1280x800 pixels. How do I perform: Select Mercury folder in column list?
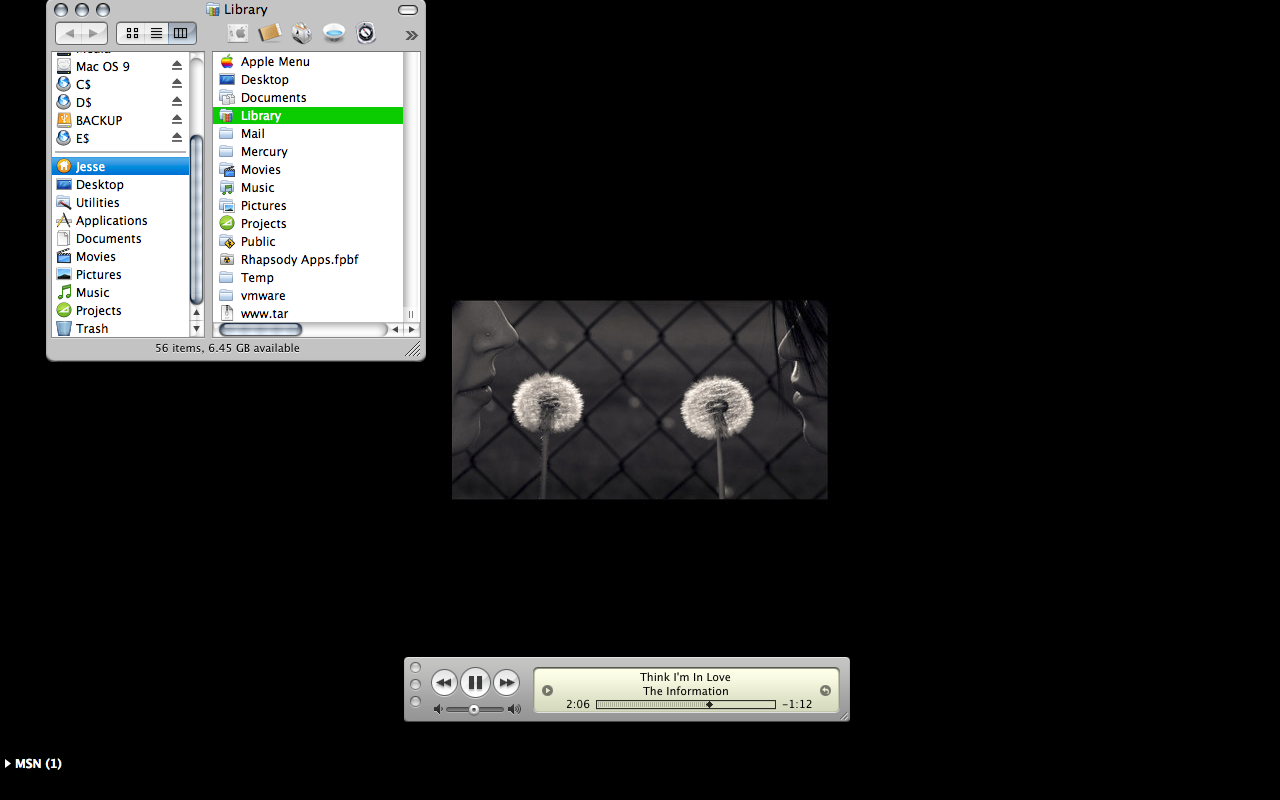pos(308,151)
